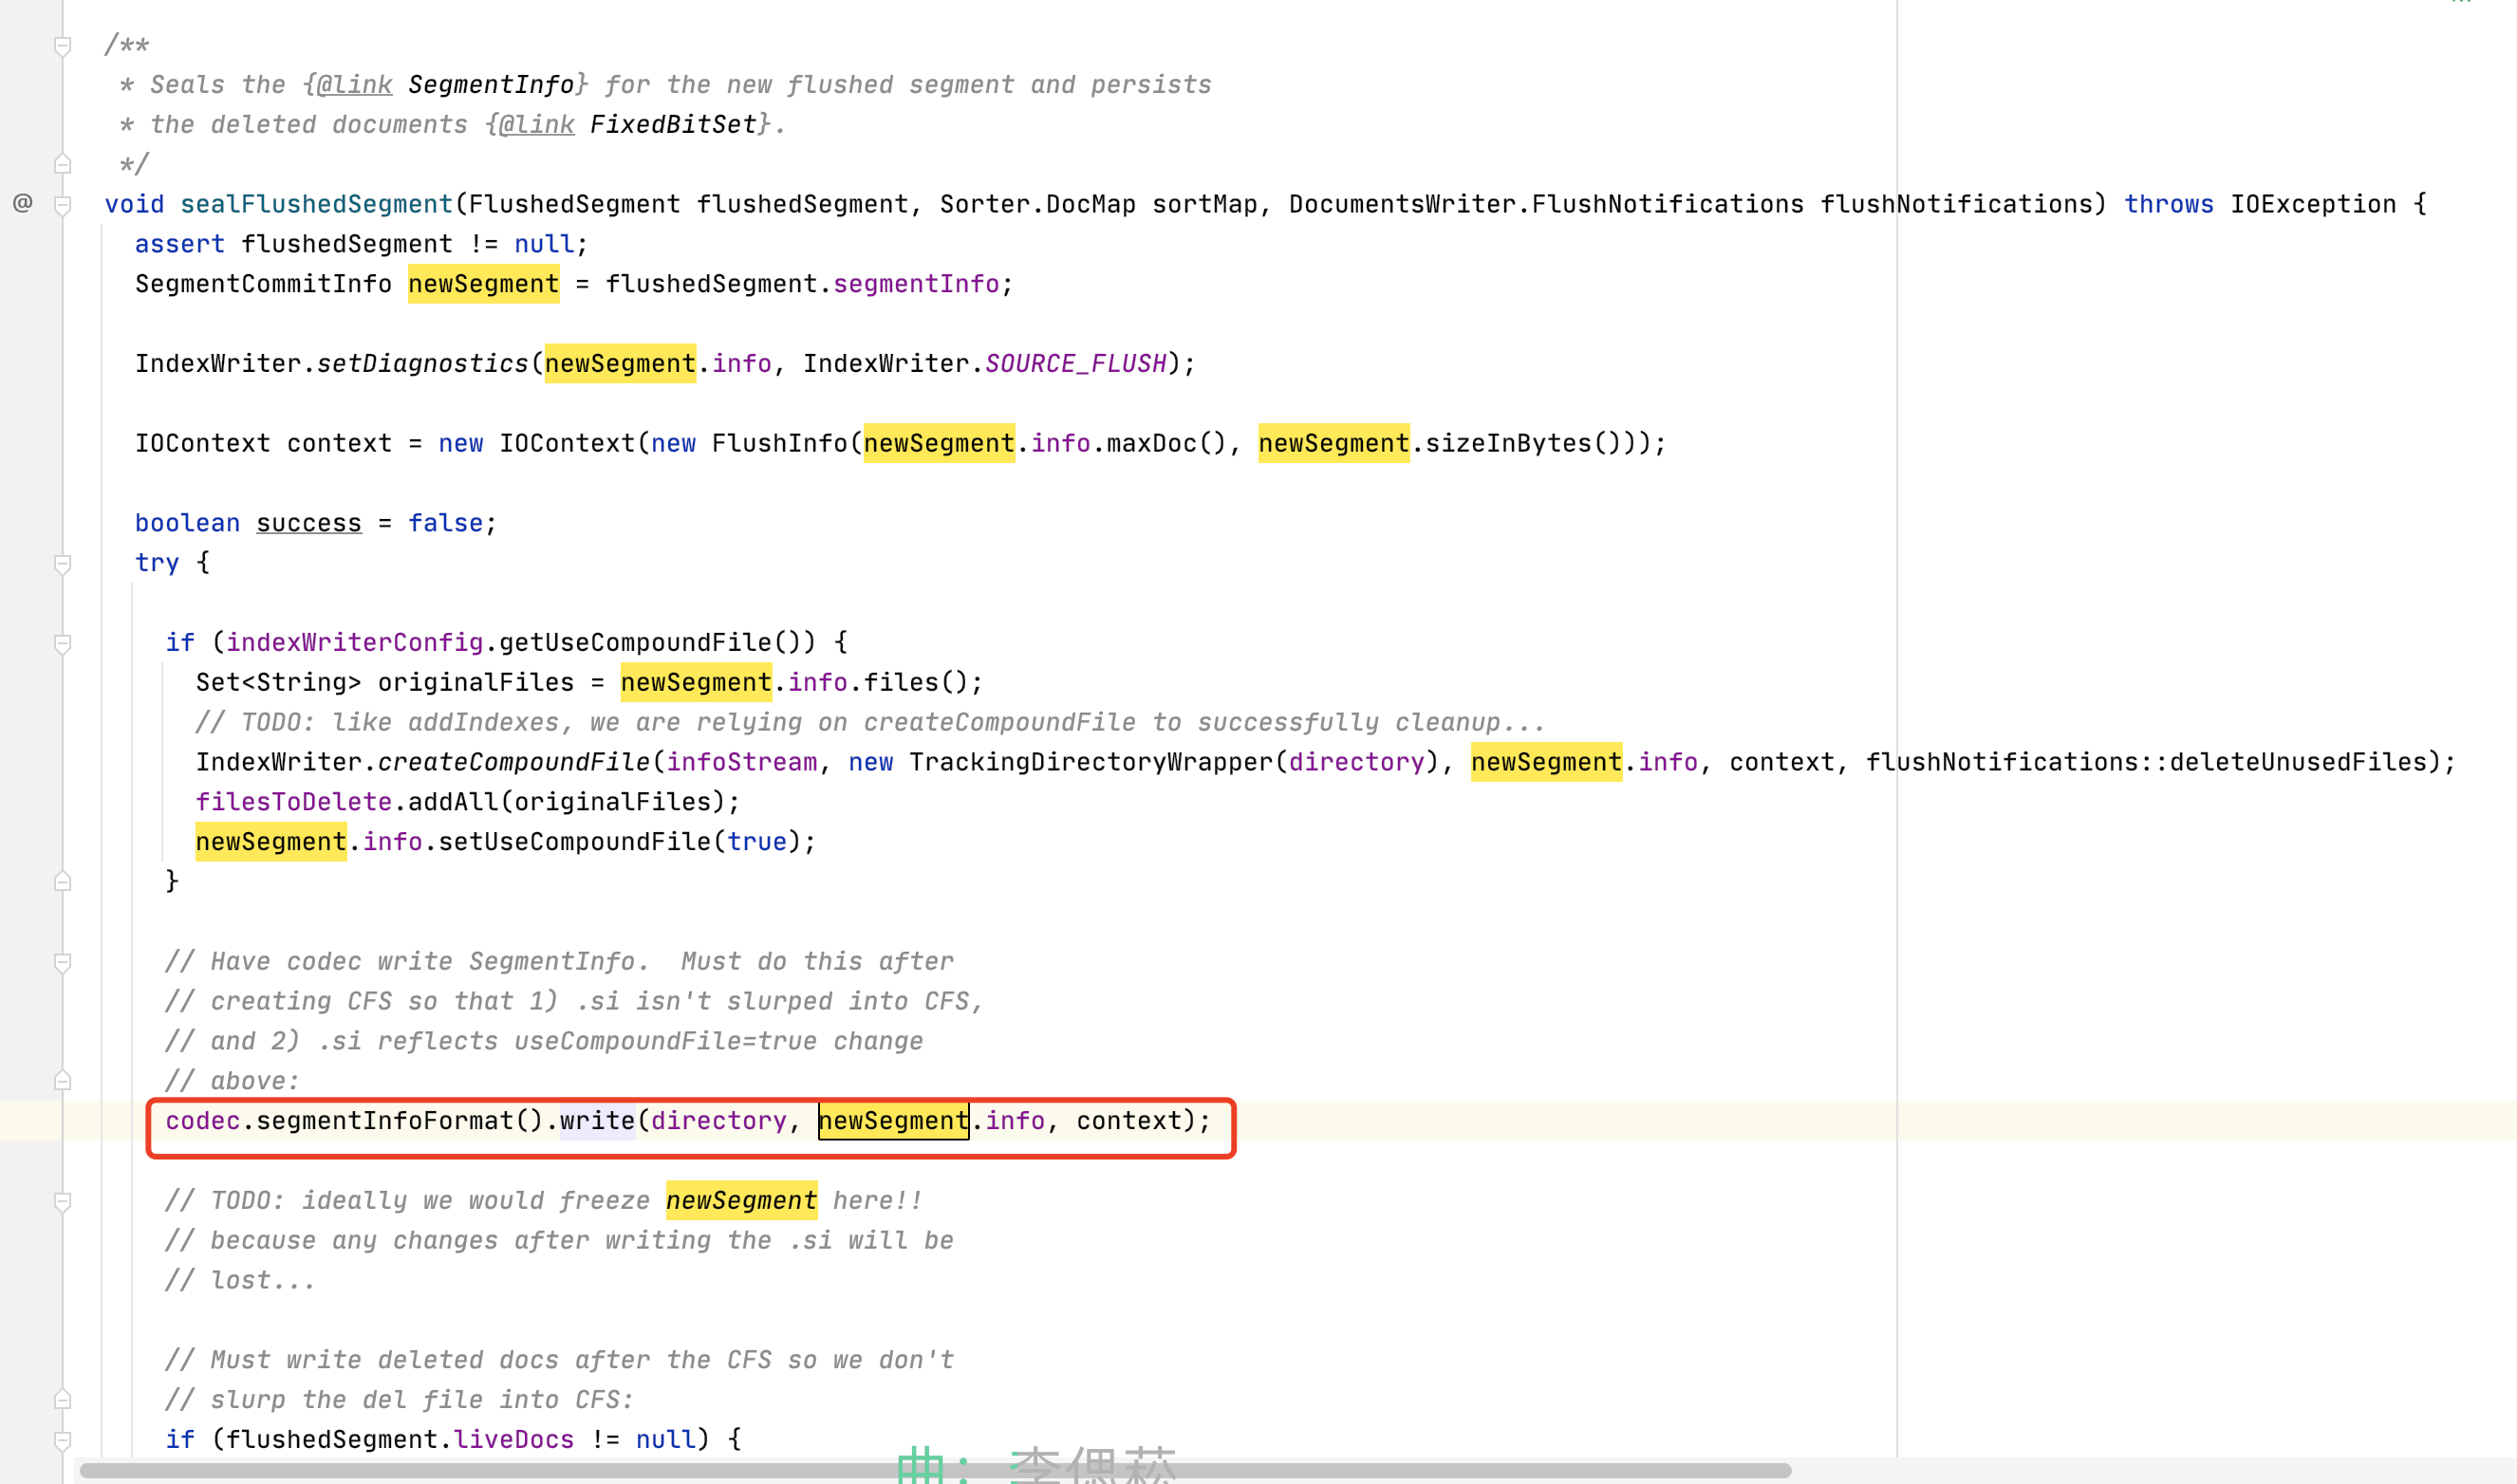
Task: Fold the 'TODO: ideally we would freeze' comment
Action: 62,1201
